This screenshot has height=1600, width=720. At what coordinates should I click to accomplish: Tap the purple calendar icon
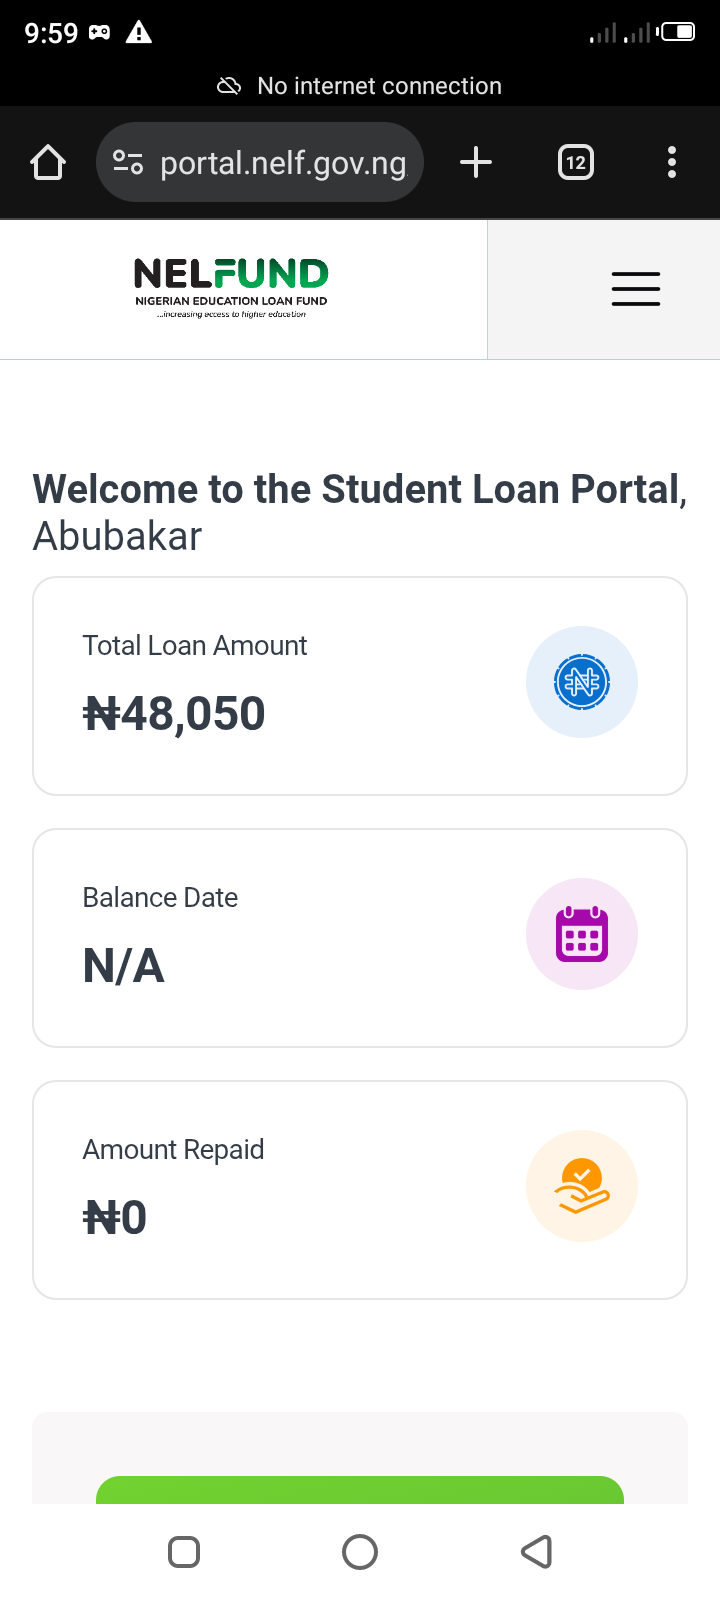pyautogui.click(x=582, y=934)
